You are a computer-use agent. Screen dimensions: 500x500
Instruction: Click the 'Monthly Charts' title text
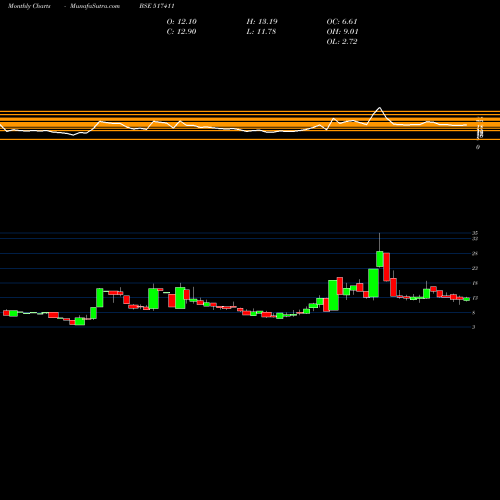(x=29, y=6)
